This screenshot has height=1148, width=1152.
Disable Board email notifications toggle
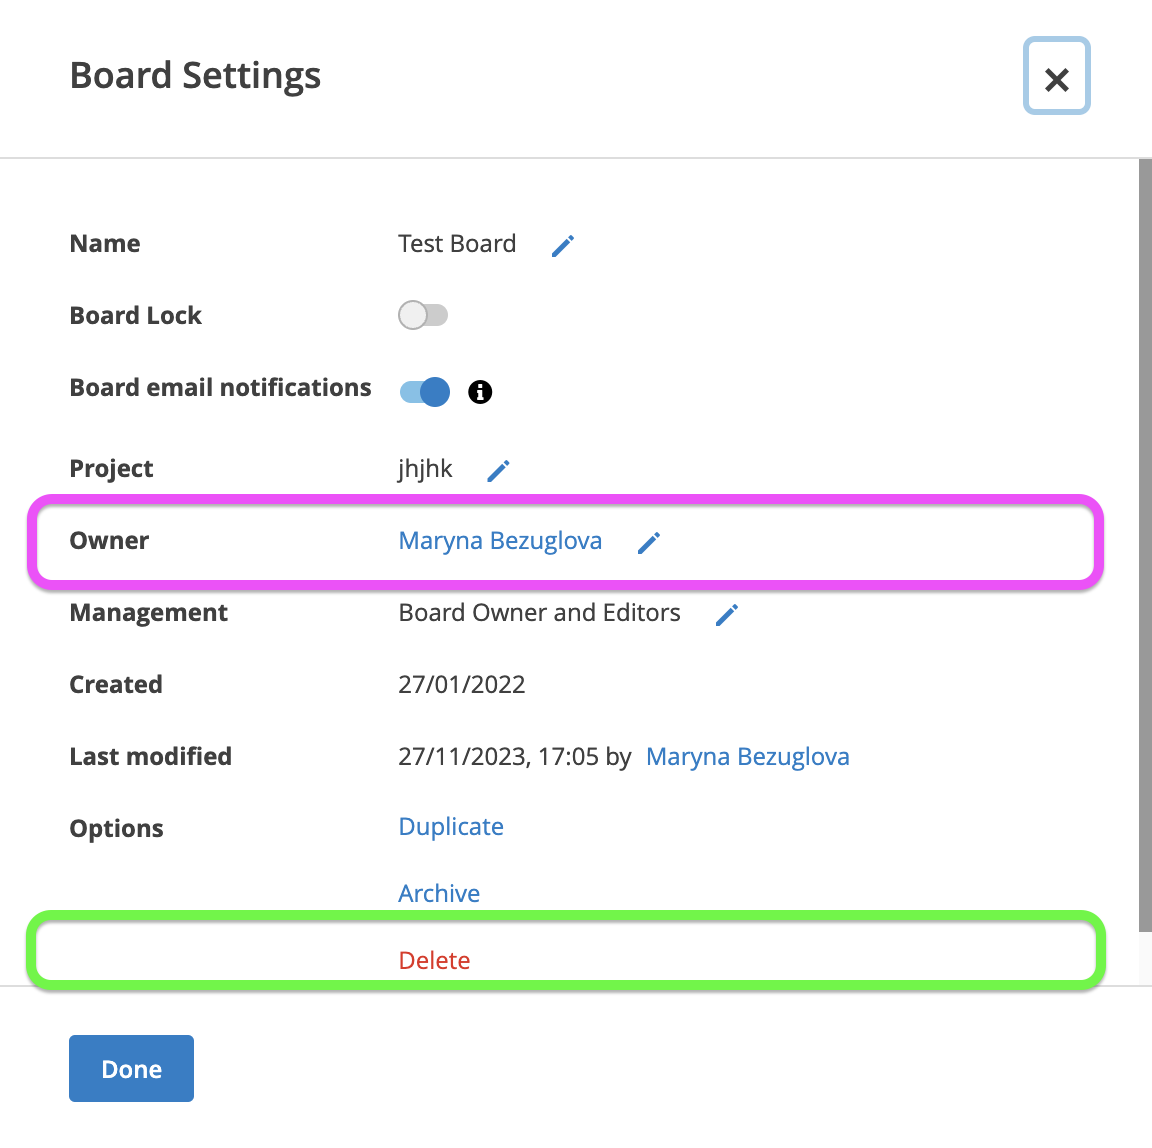[425, 391]
